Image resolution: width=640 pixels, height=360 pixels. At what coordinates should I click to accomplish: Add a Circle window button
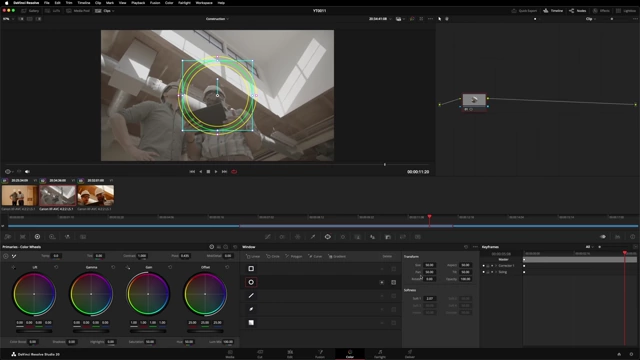coord(273,256)
